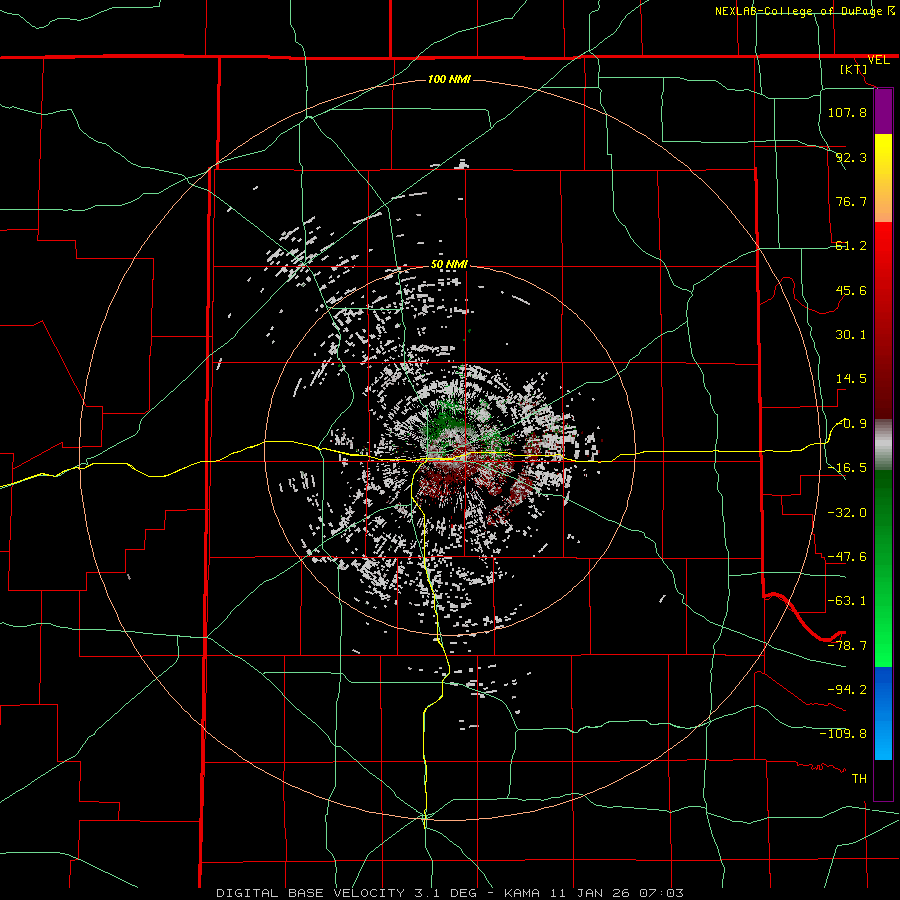The image size is (900, 900).
Task: Click the 45.6 velocity scale value
Action: [x=851, y=290]
